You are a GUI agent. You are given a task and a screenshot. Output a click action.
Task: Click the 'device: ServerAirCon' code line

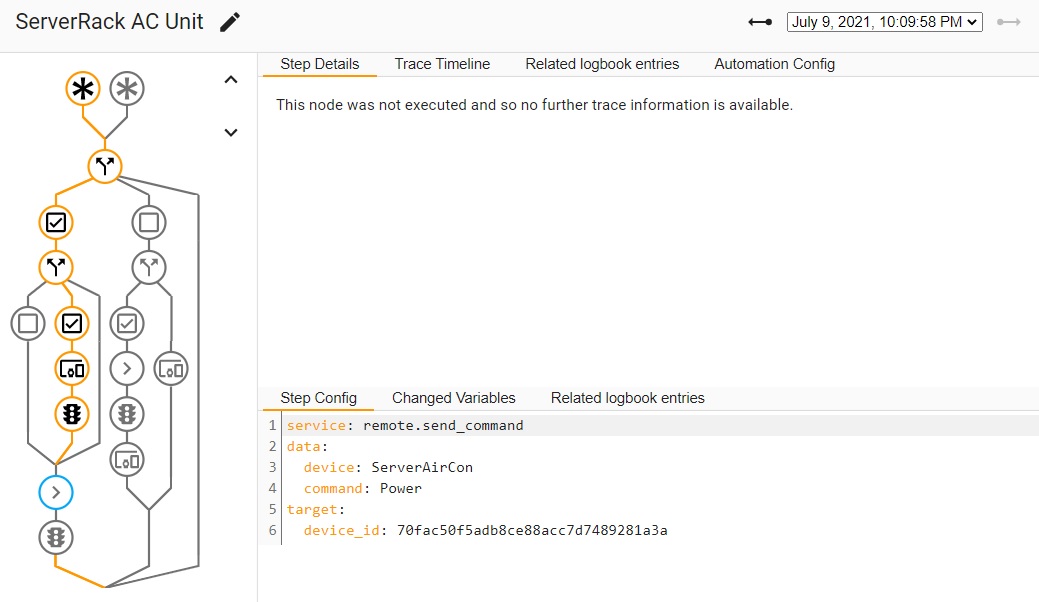(388, 468)
